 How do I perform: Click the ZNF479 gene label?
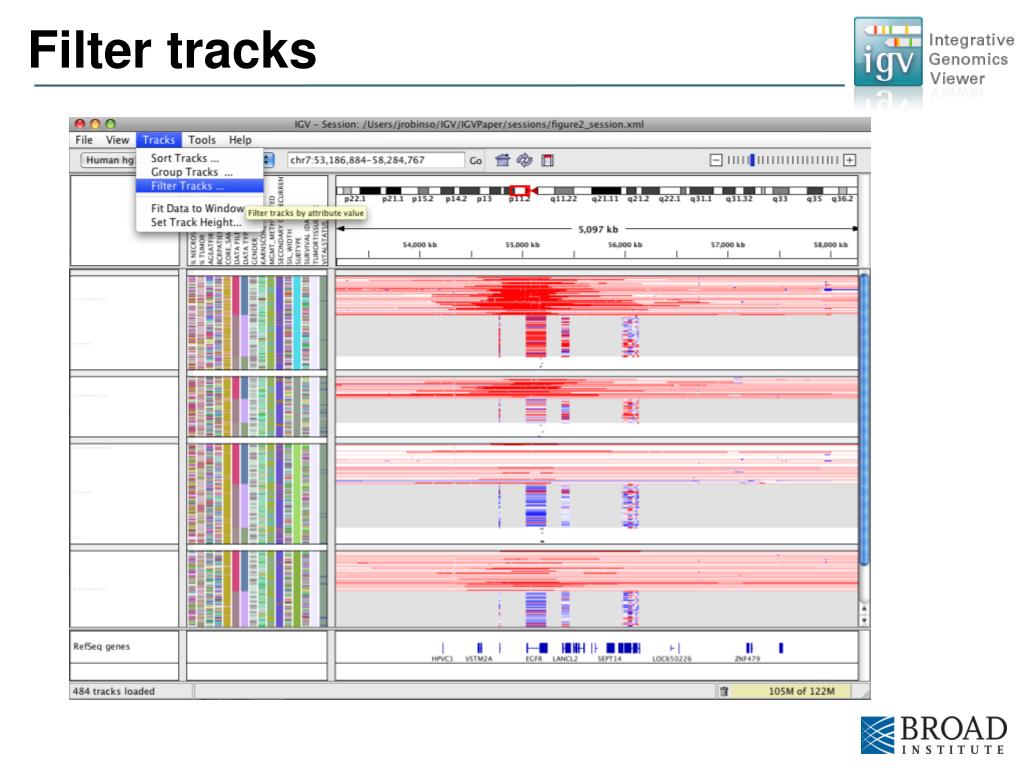click(x=747, y=659)
